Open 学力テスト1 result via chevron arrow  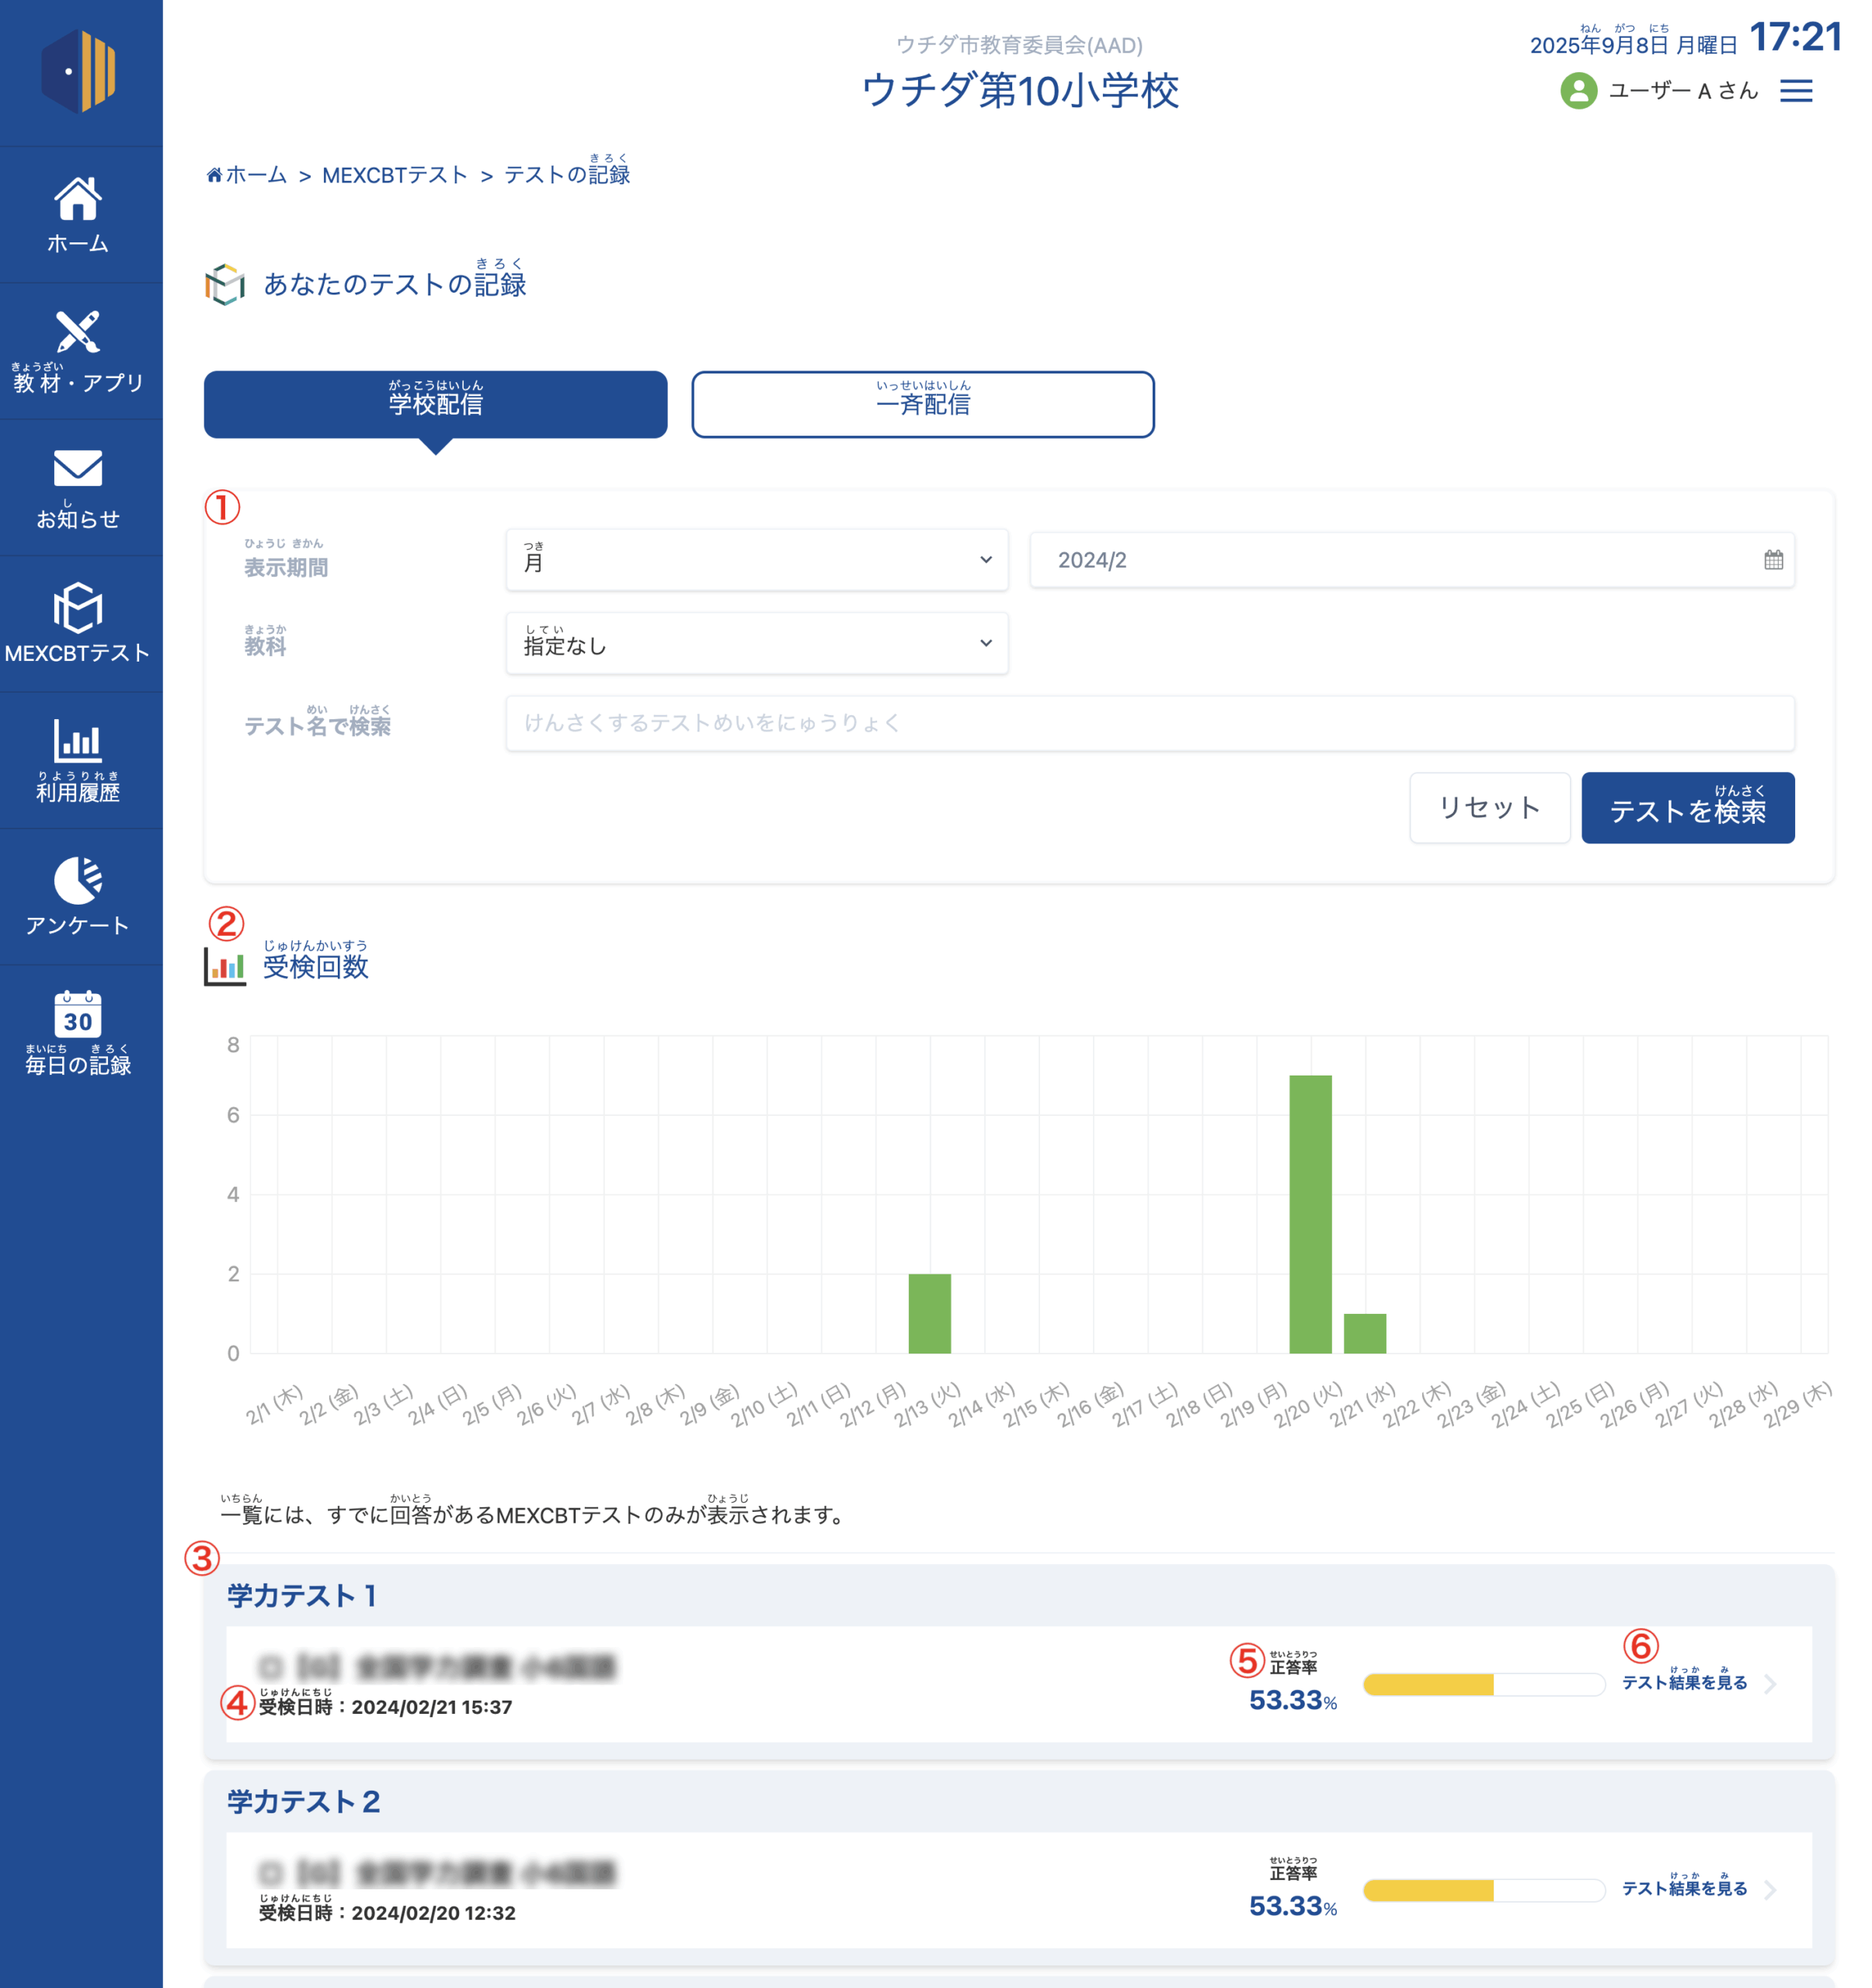[1771, 1684]
